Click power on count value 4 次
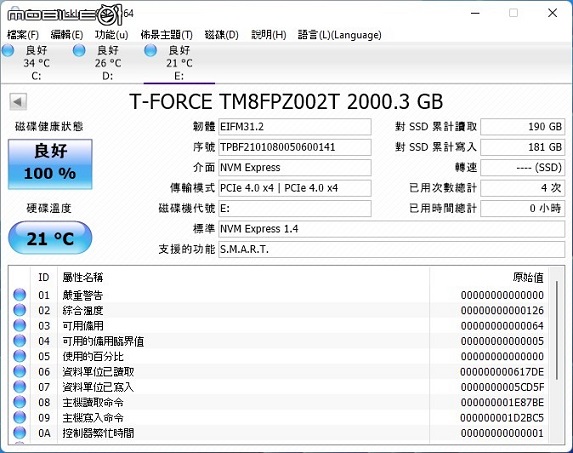 point(523,188)
